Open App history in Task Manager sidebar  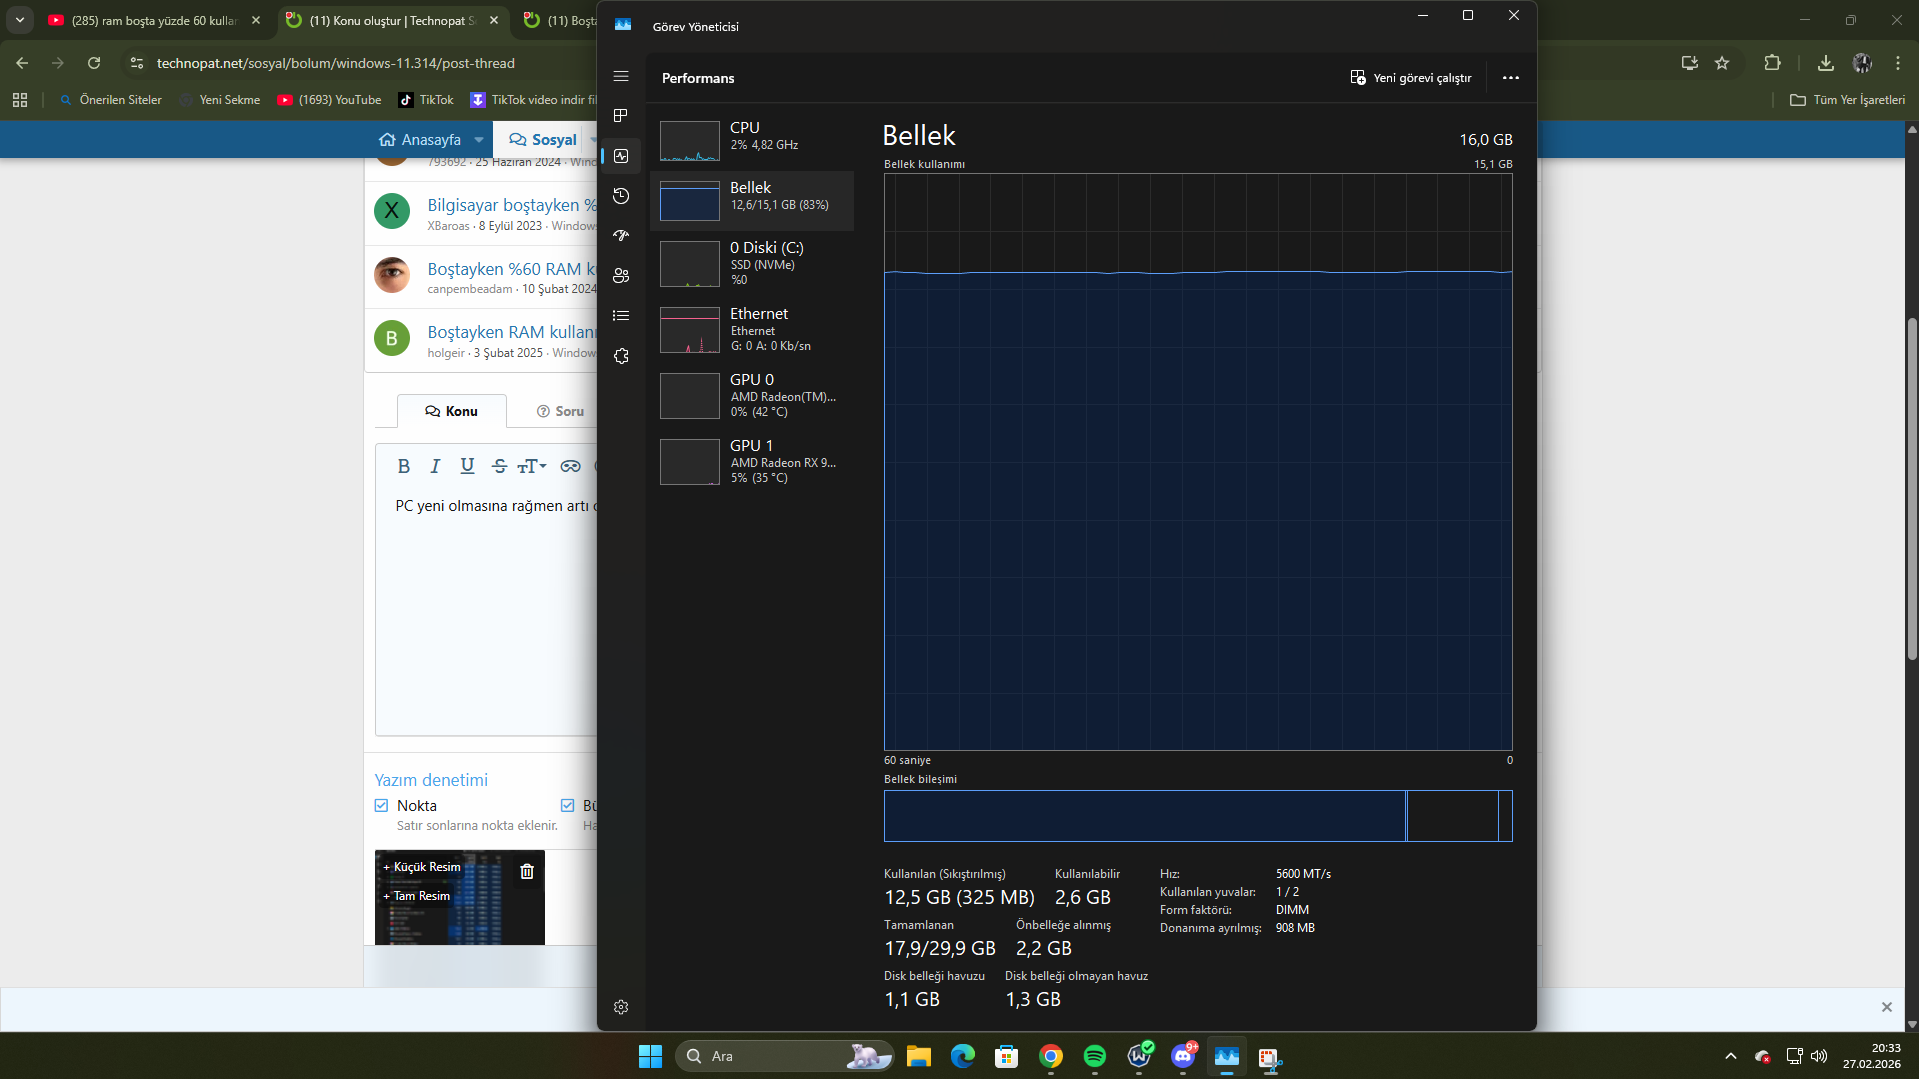[621, 196]
